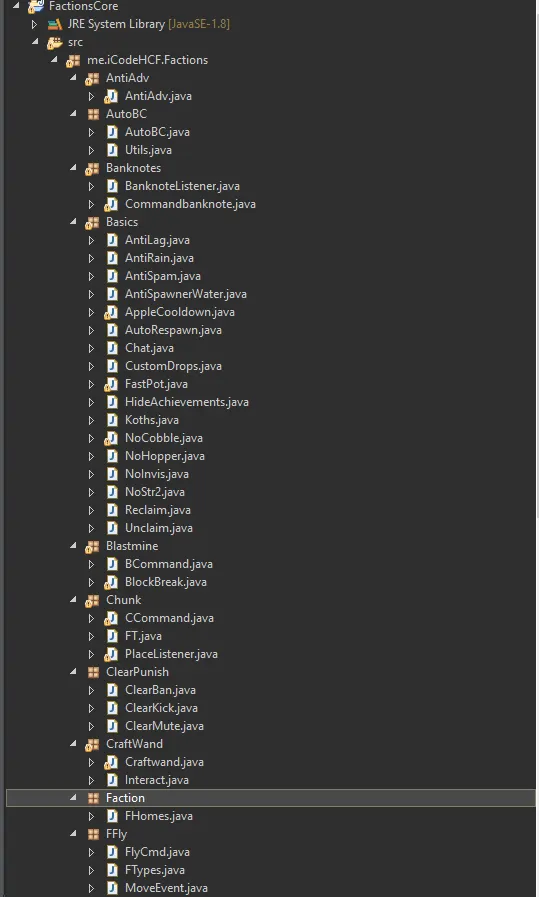The image size is (539, 897).
Task: Click the src source folder icon
Action: 54,42
